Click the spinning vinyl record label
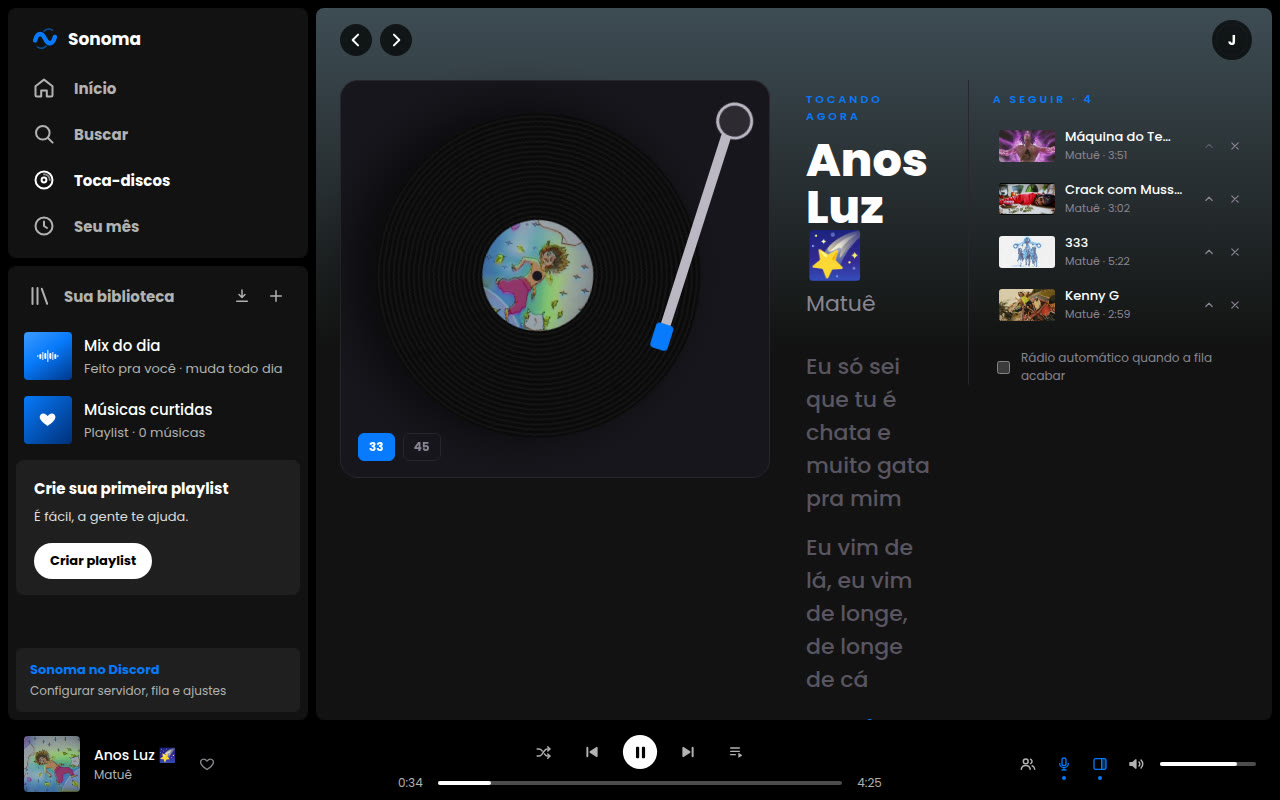Viewport: 1280px width, 800px height. click(538, 275)
